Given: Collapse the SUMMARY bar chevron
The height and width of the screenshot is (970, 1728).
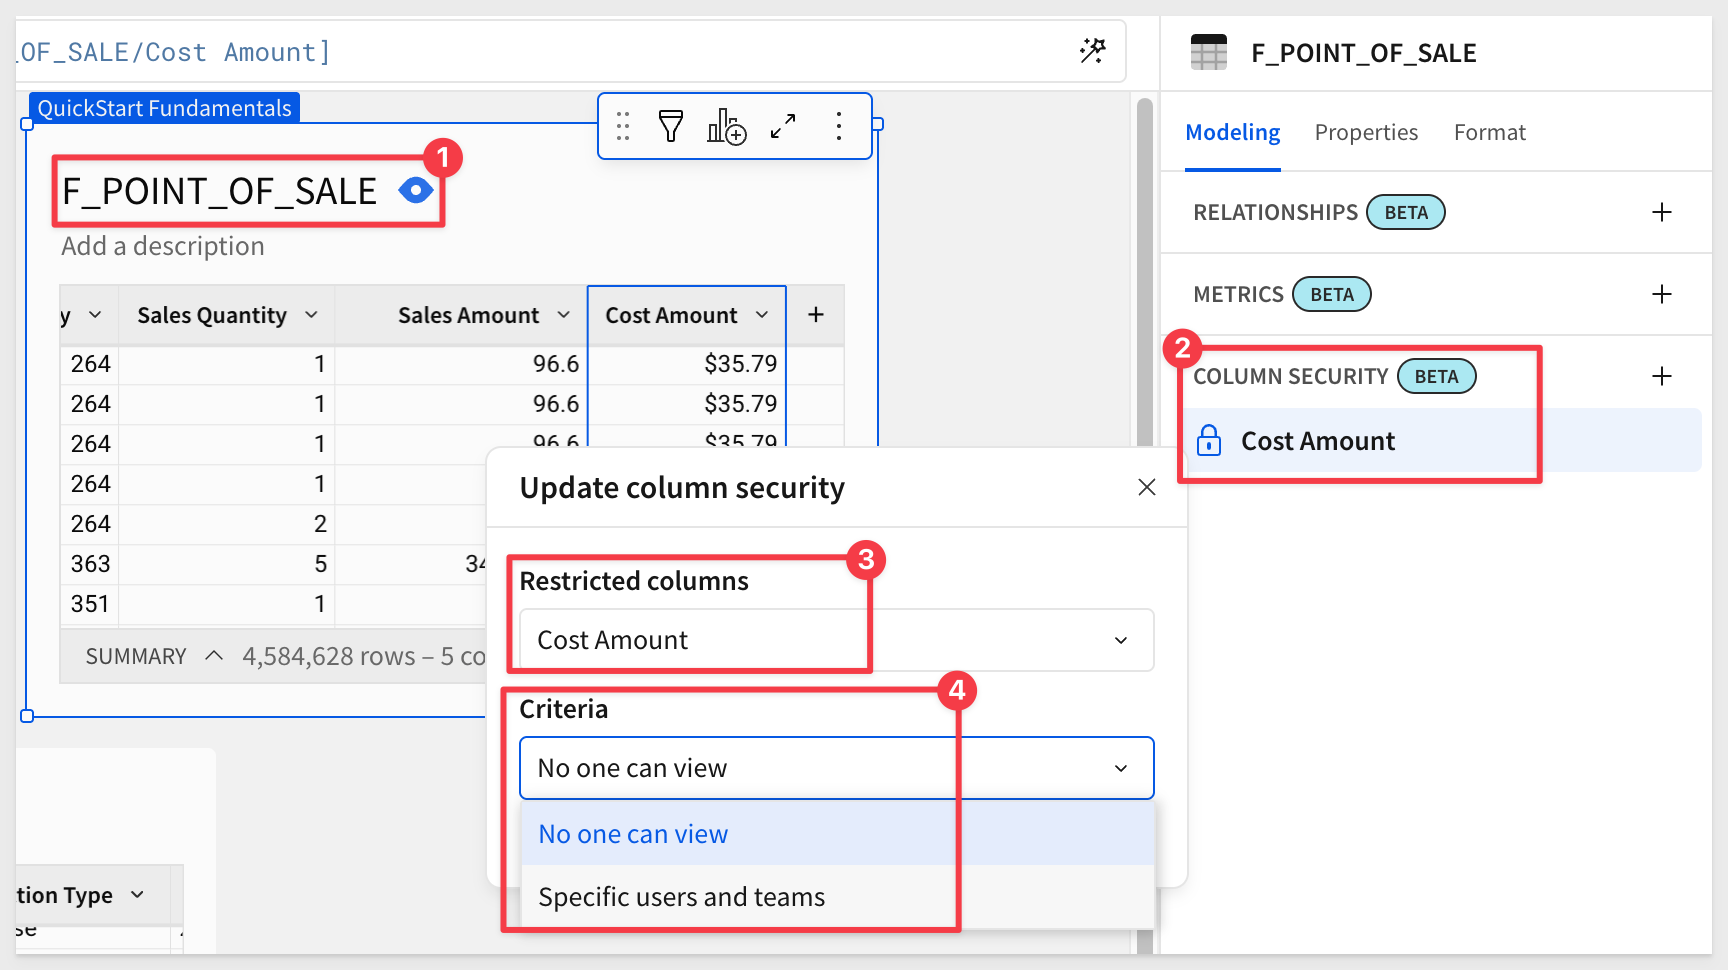Looking at the screenshot, I should [213, 656].
